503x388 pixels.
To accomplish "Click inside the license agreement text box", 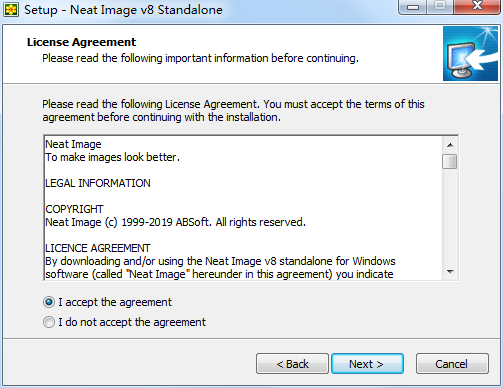I will [243, 208].
